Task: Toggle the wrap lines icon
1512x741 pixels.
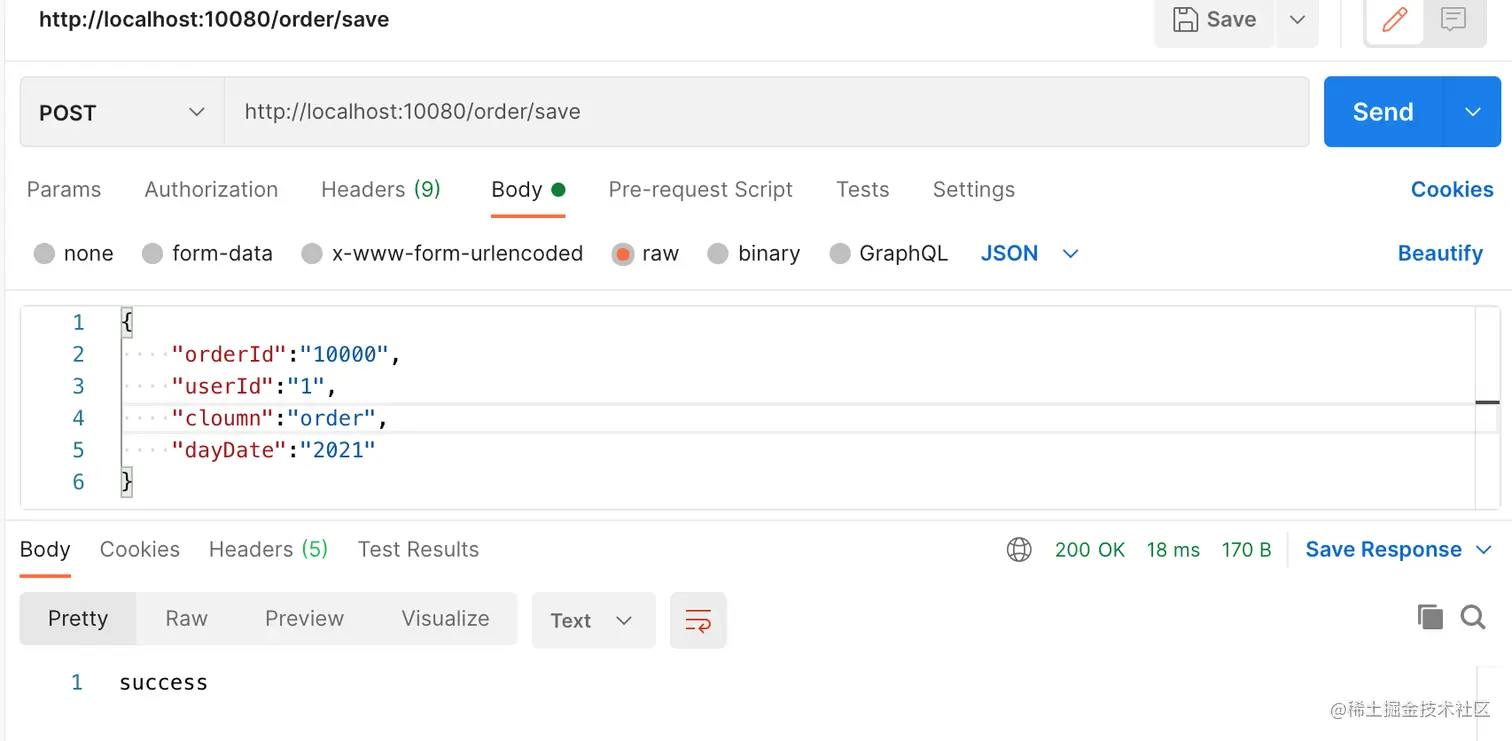Action: pos(698,620)
